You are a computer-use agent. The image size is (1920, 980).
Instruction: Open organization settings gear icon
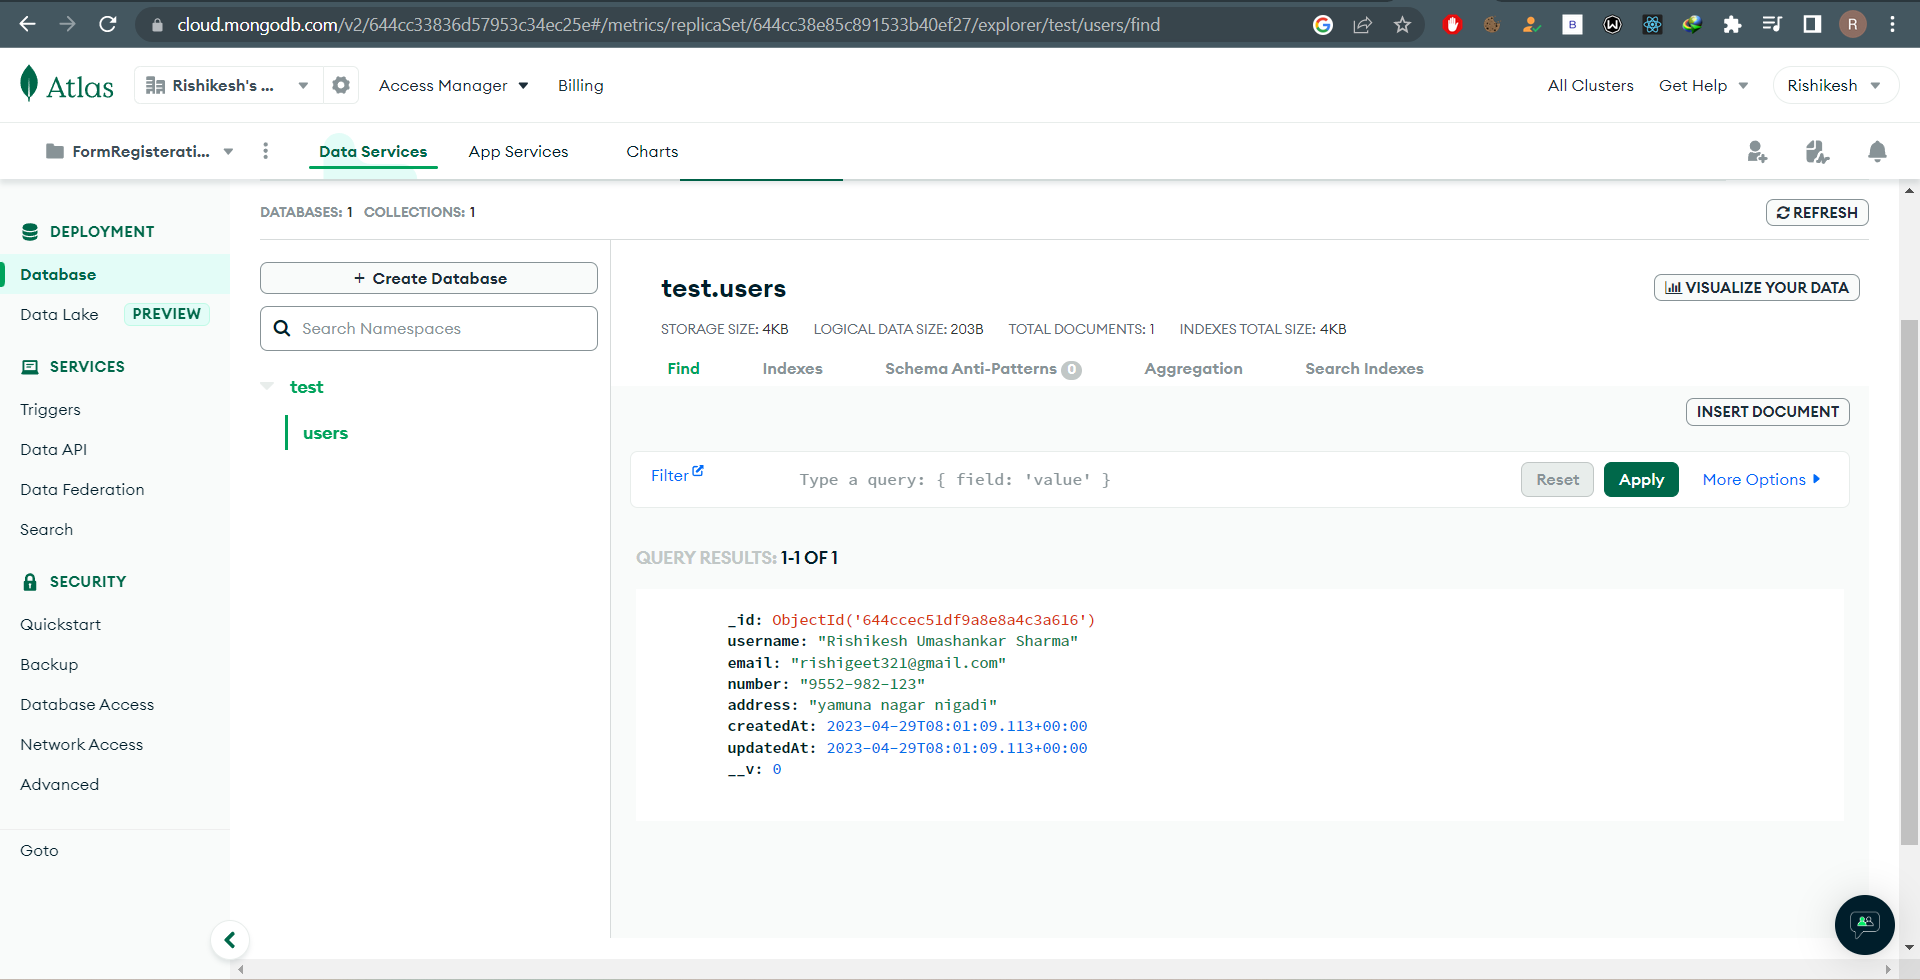click(x=341, y=85)
